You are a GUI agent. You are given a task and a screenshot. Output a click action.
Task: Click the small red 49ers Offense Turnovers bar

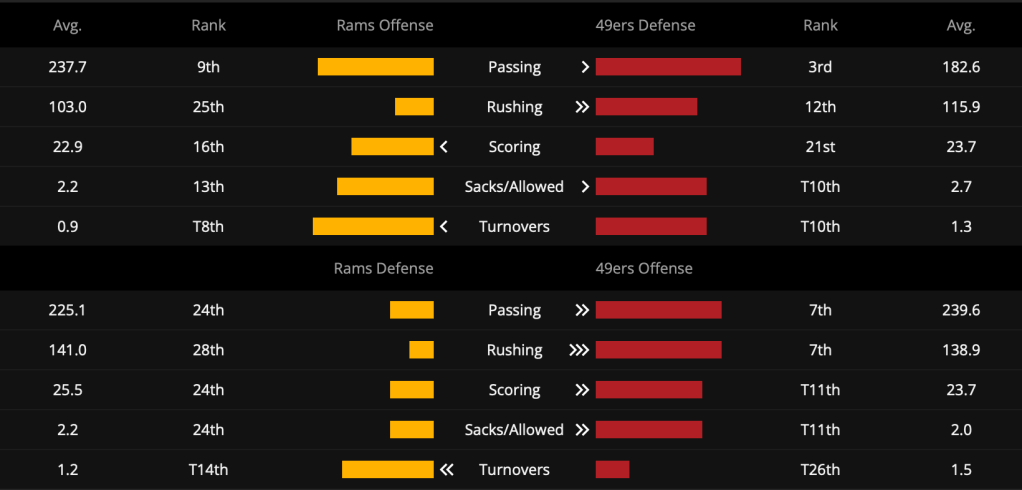tap(613, 469)
